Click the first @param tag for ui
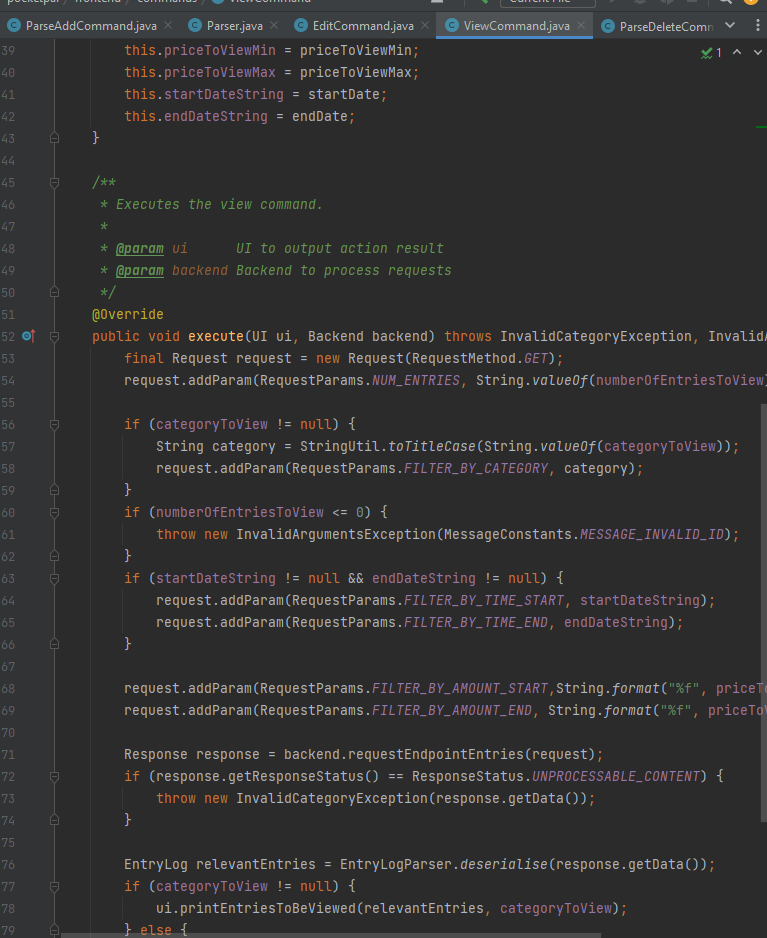The width and height of the screenshot is (767, 938). click(139, 248)
